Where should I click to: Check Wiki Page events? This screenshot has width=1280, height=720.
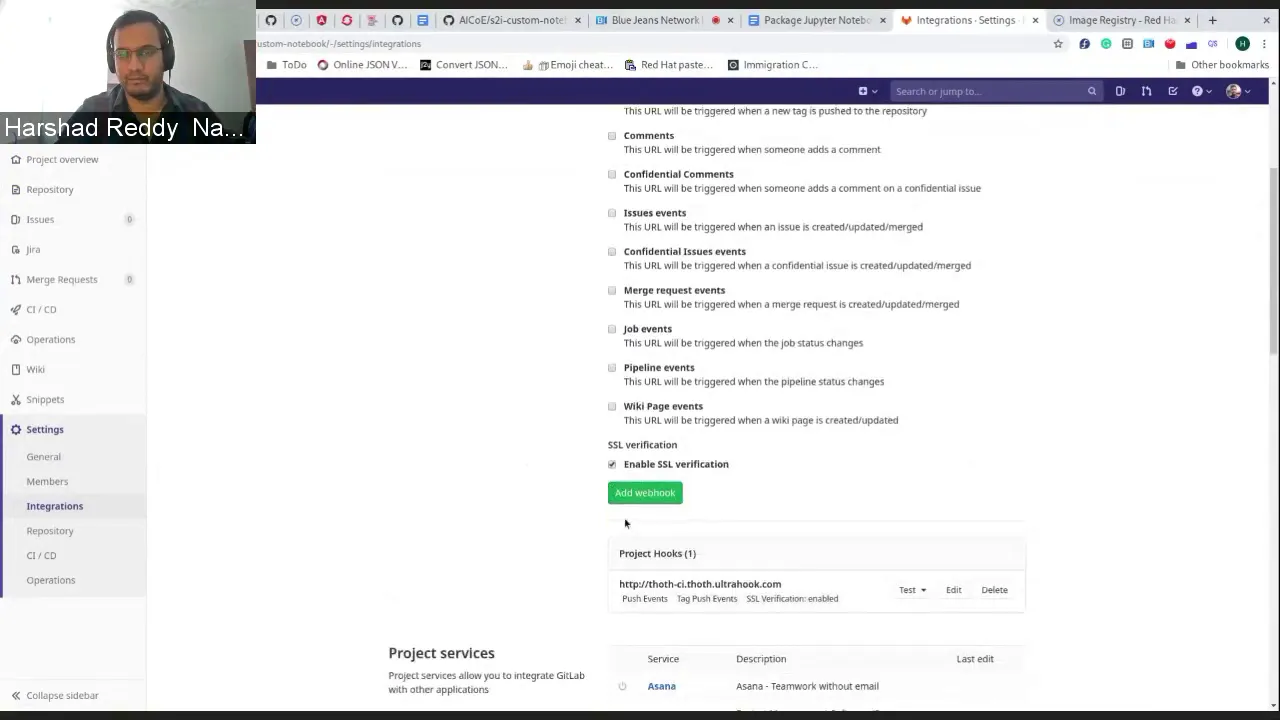point(612,406)
